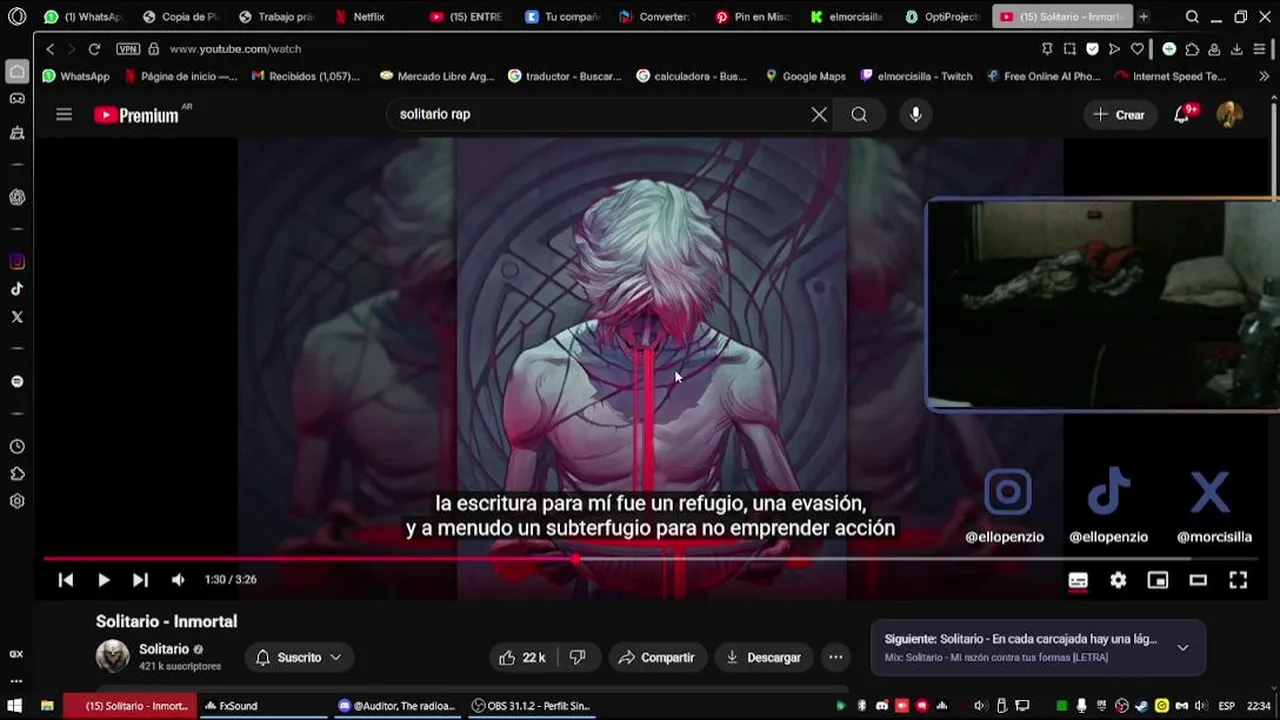Open the Solitario channel avatar
The height and width of the screenshot is (720, 1280).
click(x=112, y=656)
